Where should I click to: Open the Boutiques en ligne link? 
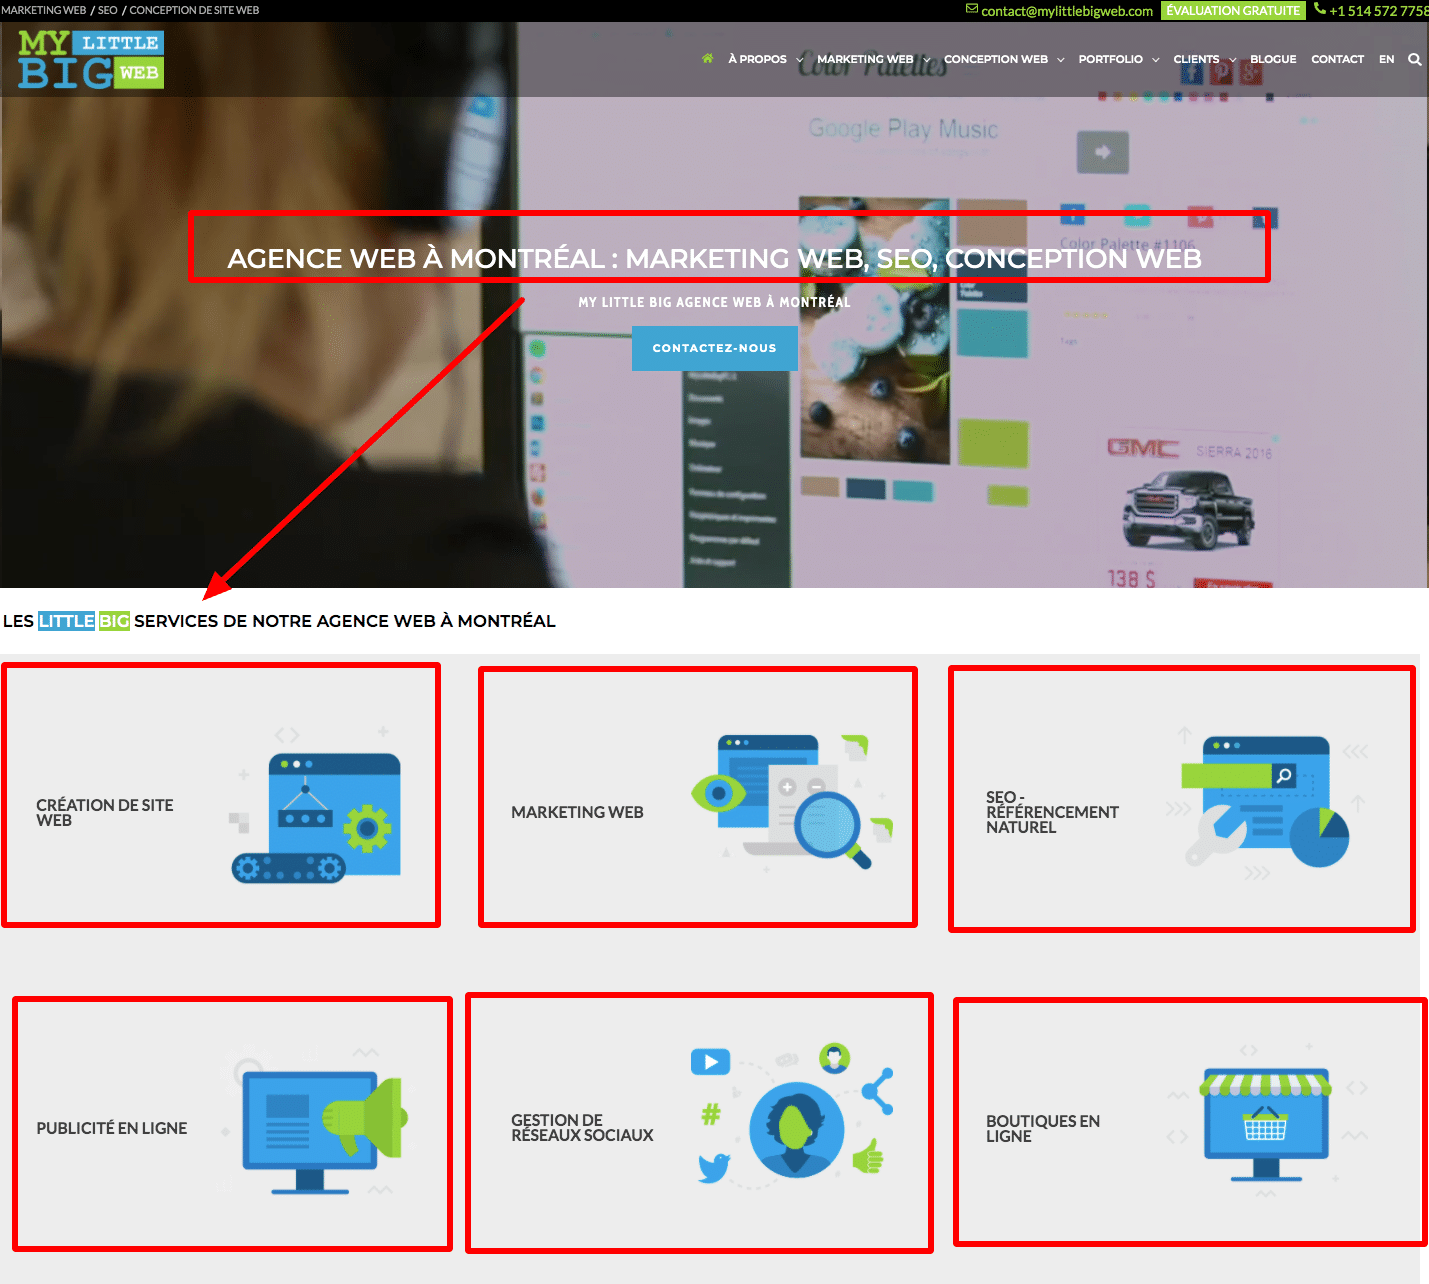tap(1043, 1128)
